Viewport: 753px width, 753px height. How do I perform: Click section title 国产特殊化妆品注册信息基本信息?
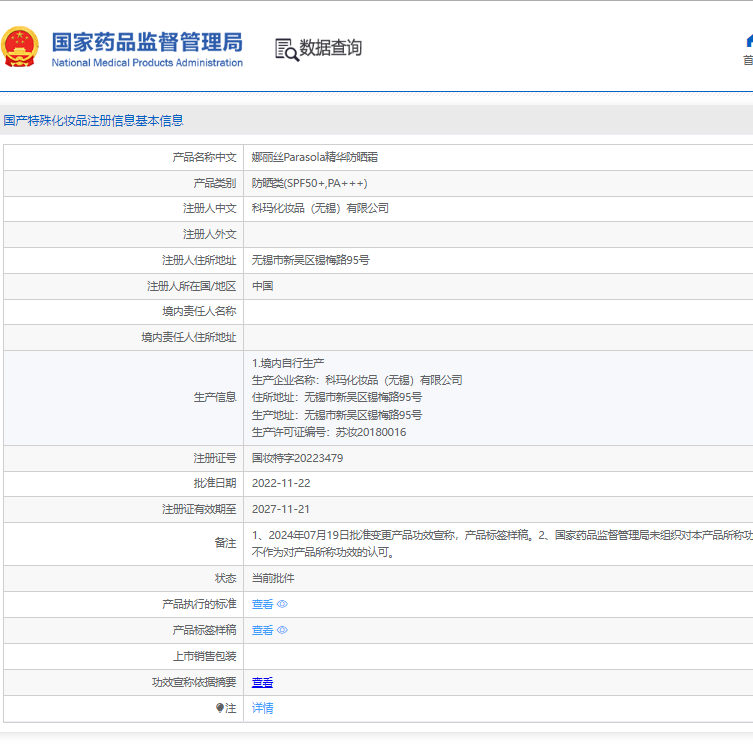click(93, 120)
